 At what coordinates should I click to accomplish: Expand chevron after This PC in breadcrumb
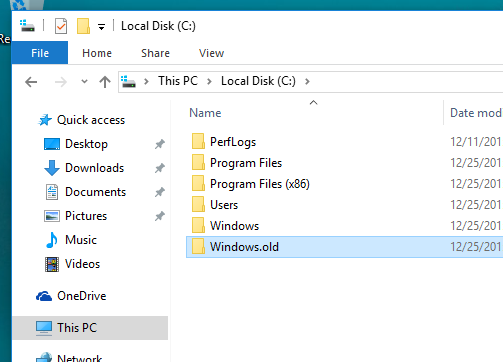(x=209, y=81)
